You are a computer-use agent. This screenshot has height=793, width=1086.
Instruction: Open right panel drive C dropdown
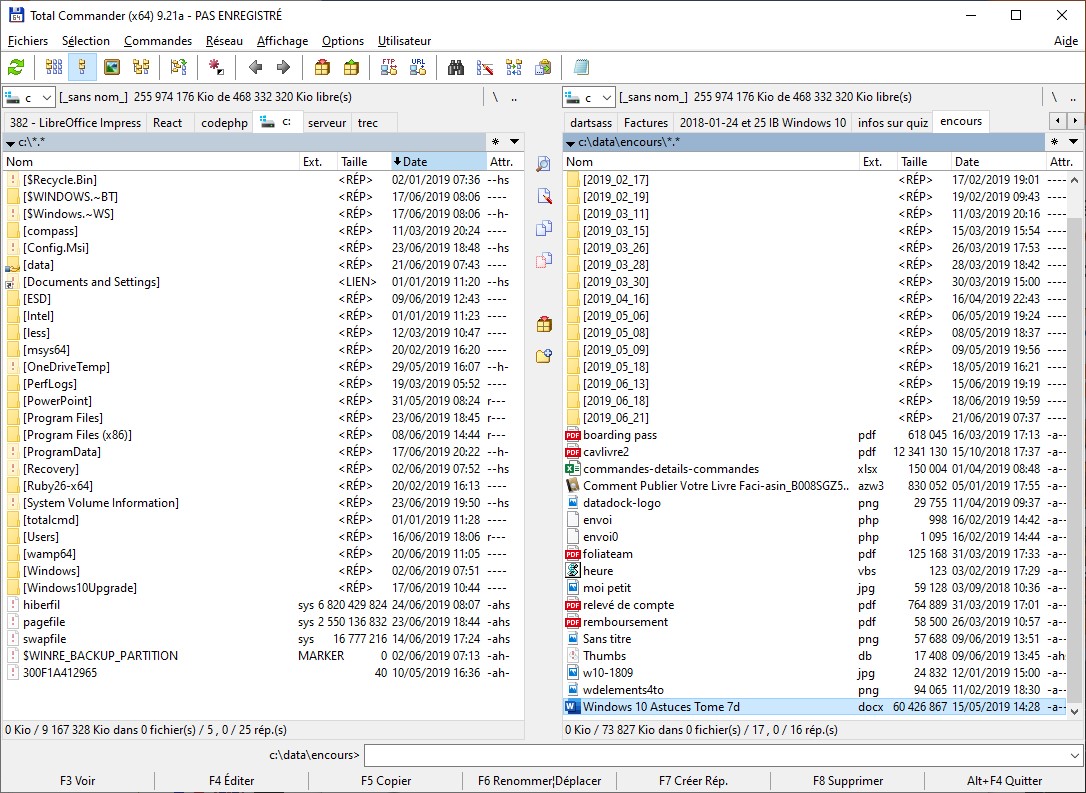click(x=590, y=97)
